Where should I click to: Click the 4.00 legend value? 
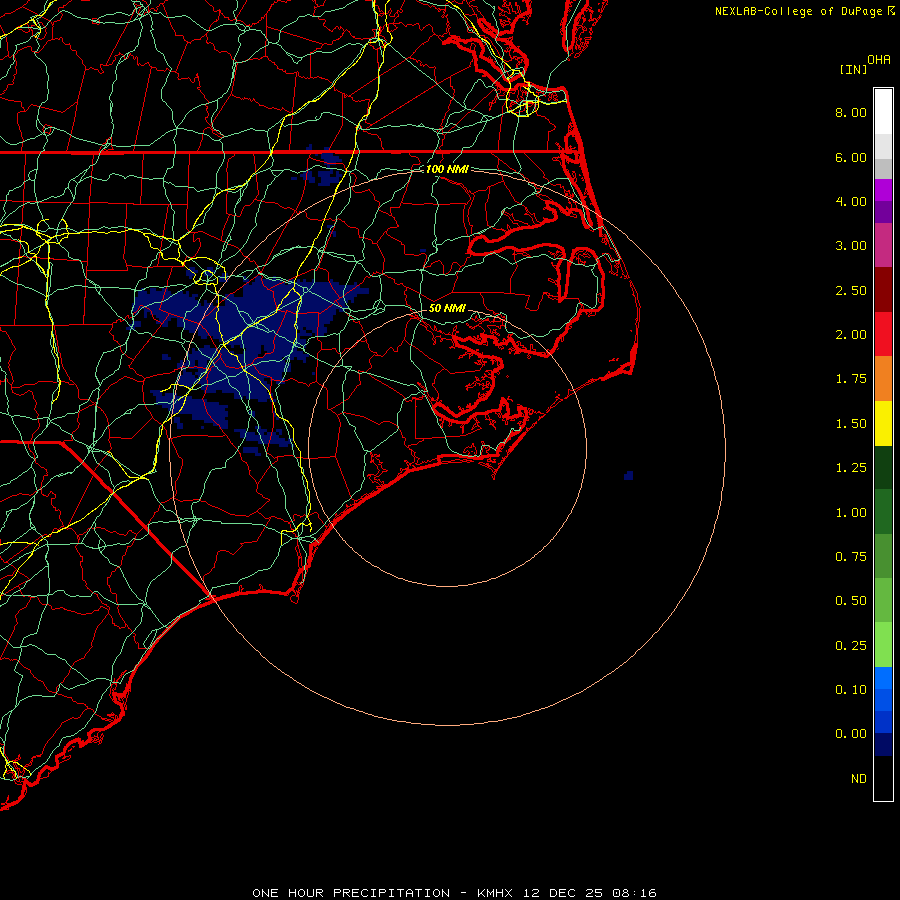[851, 201]
